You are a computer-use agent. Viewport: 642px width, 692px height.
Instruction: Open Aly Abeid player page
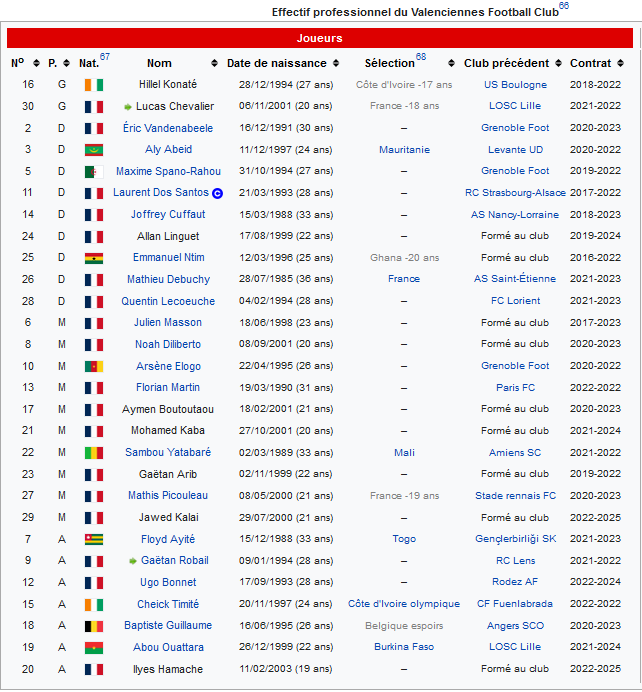(168, 150)
